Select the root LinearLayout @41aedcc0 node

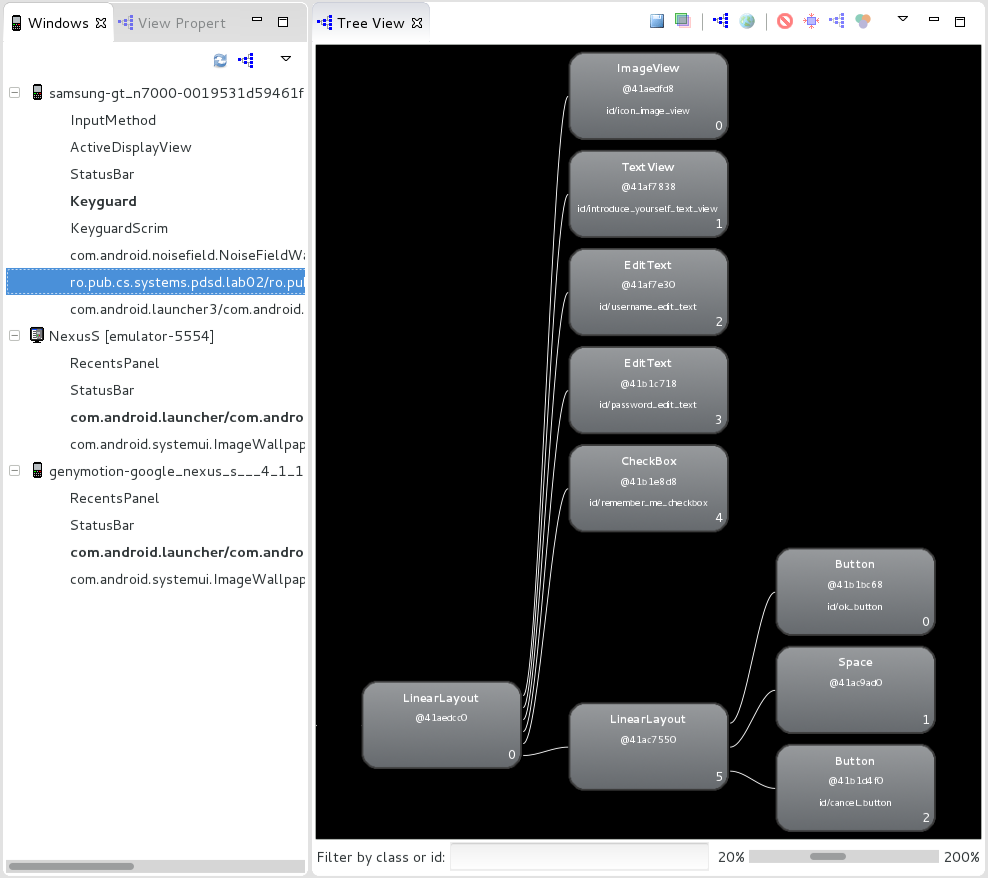click(x=442, y=725)
